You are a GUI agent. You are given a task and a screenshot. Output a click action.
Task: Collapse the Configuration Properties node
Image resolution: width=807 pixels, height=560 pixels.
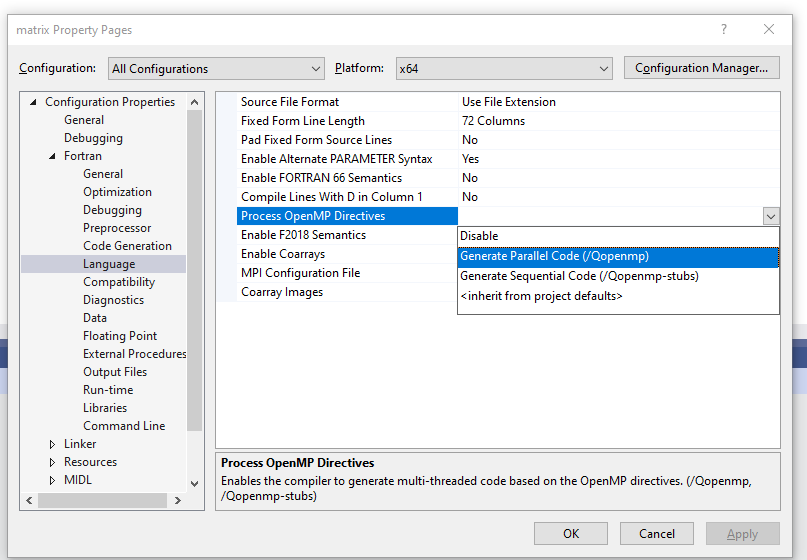[x=33, y=102]
